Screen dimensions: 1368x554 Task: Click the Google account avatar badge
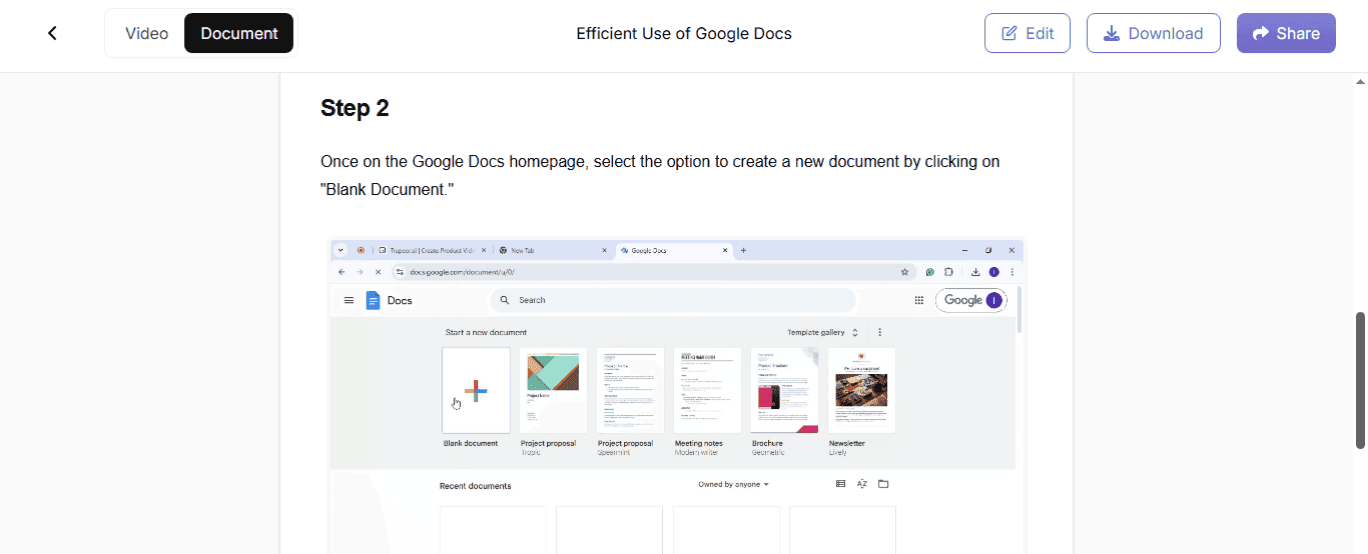[993, 300]
